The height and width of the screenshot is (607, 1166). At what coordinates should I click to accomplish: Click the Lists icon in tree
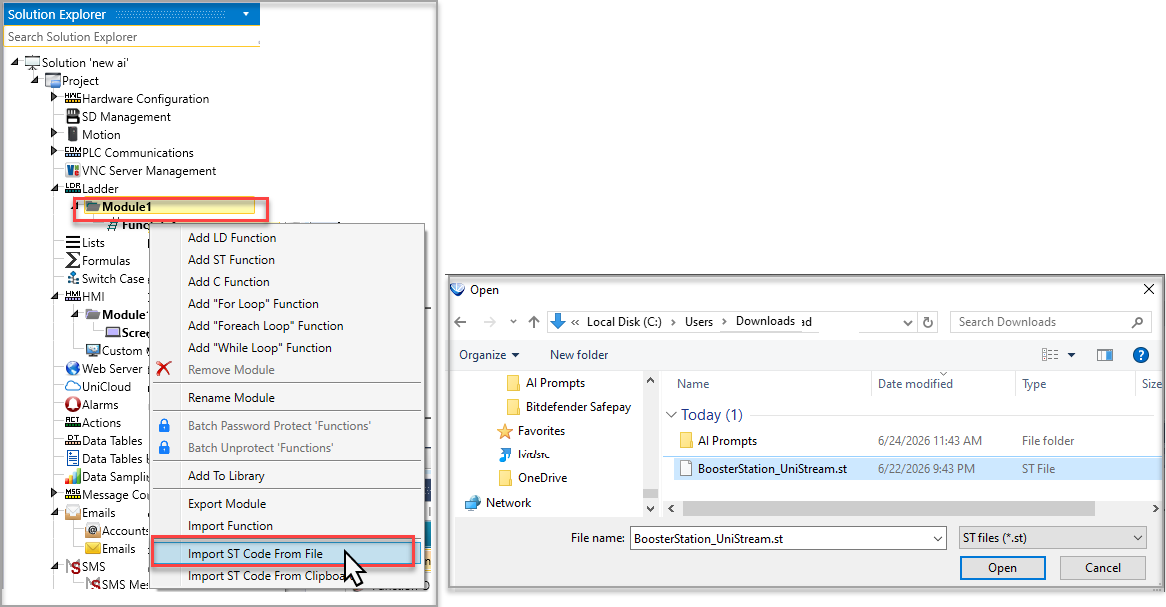72,243
